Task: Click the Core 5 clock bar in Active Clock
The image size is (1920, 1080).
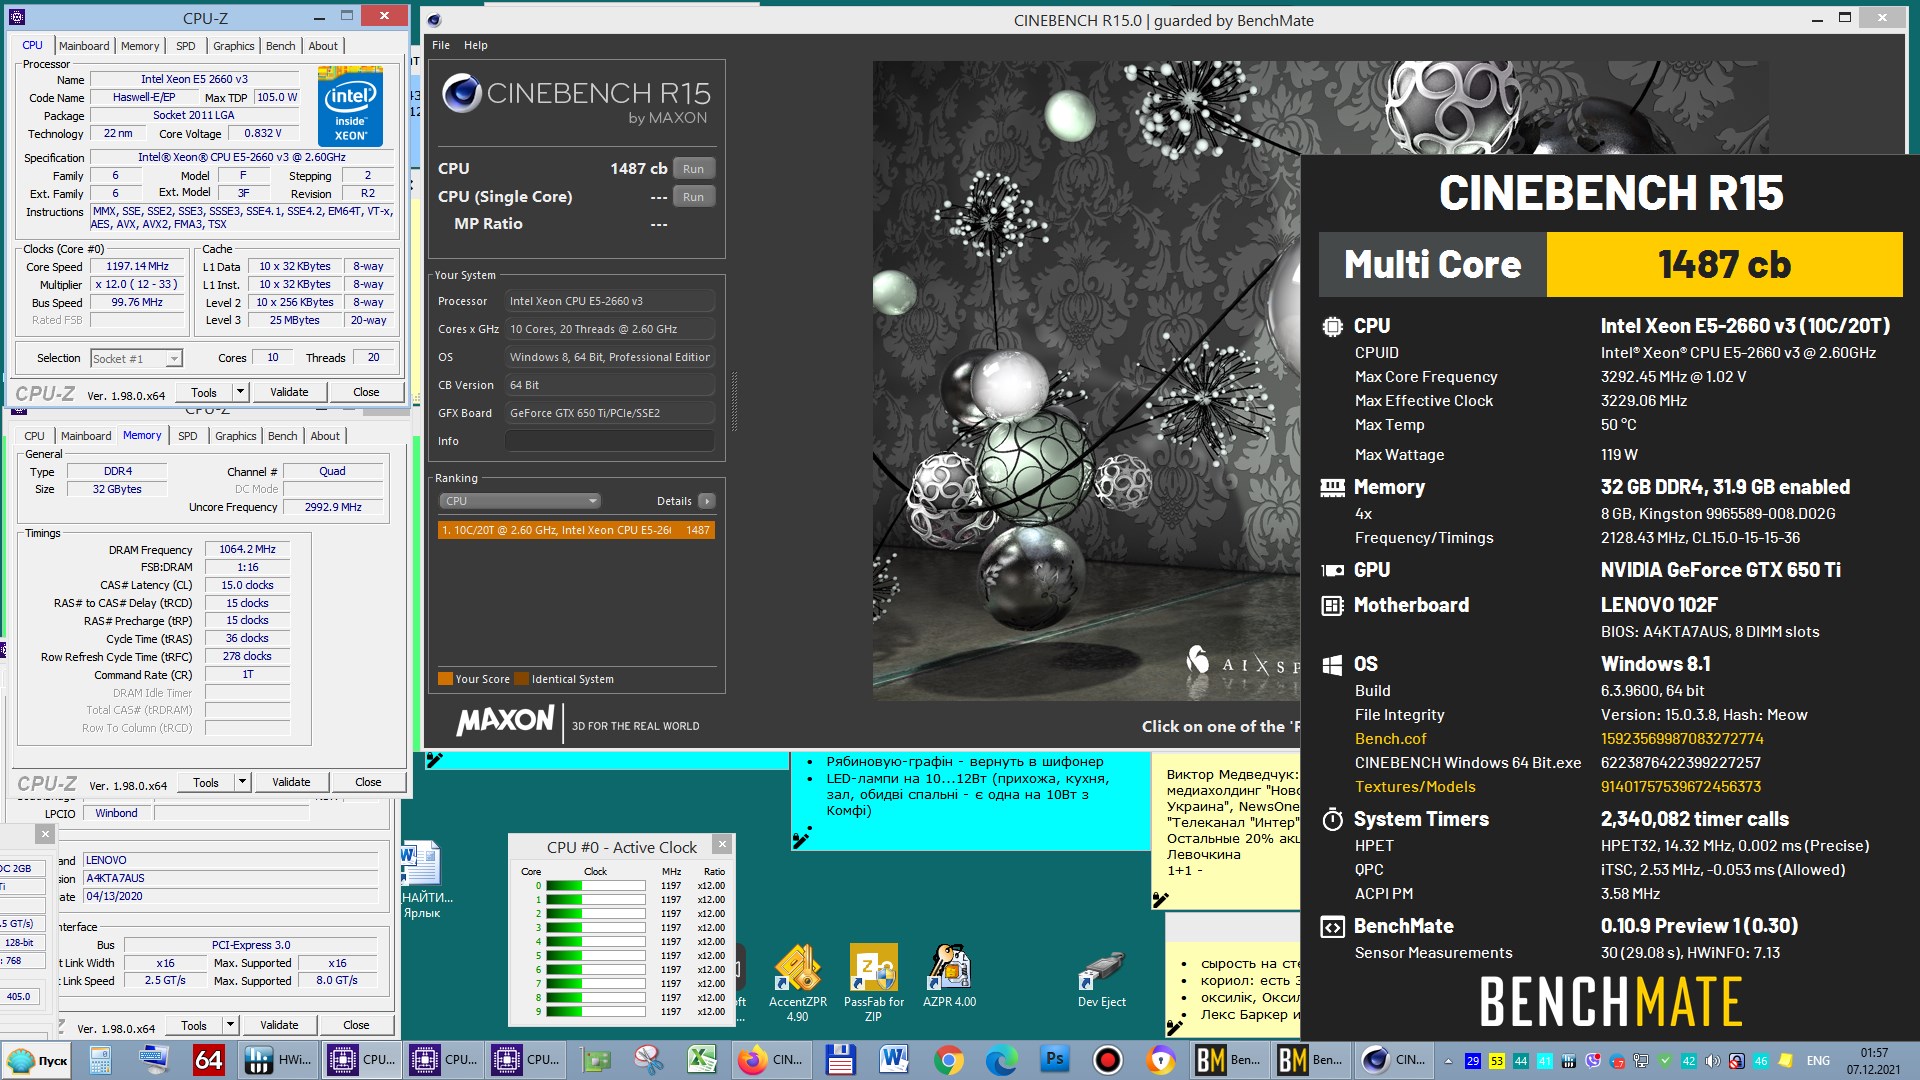Action: 595,956
